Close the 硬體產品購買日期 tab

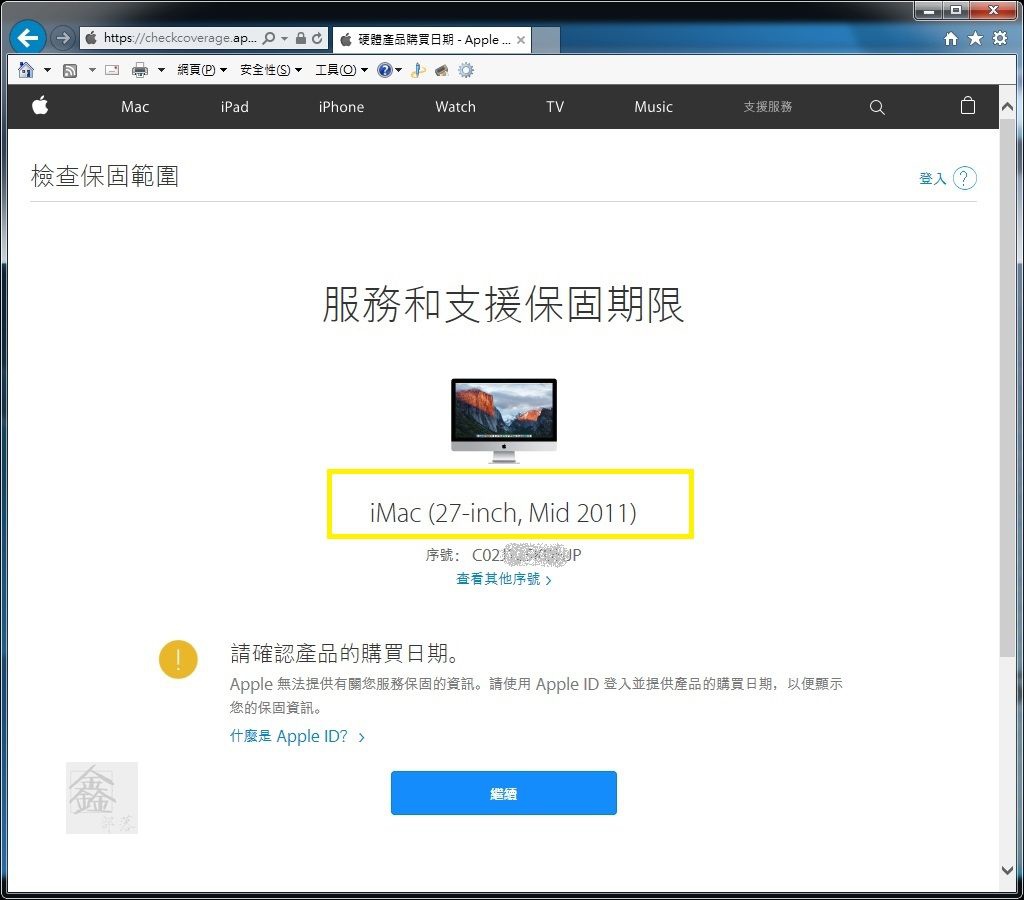[x=520, y=40]
